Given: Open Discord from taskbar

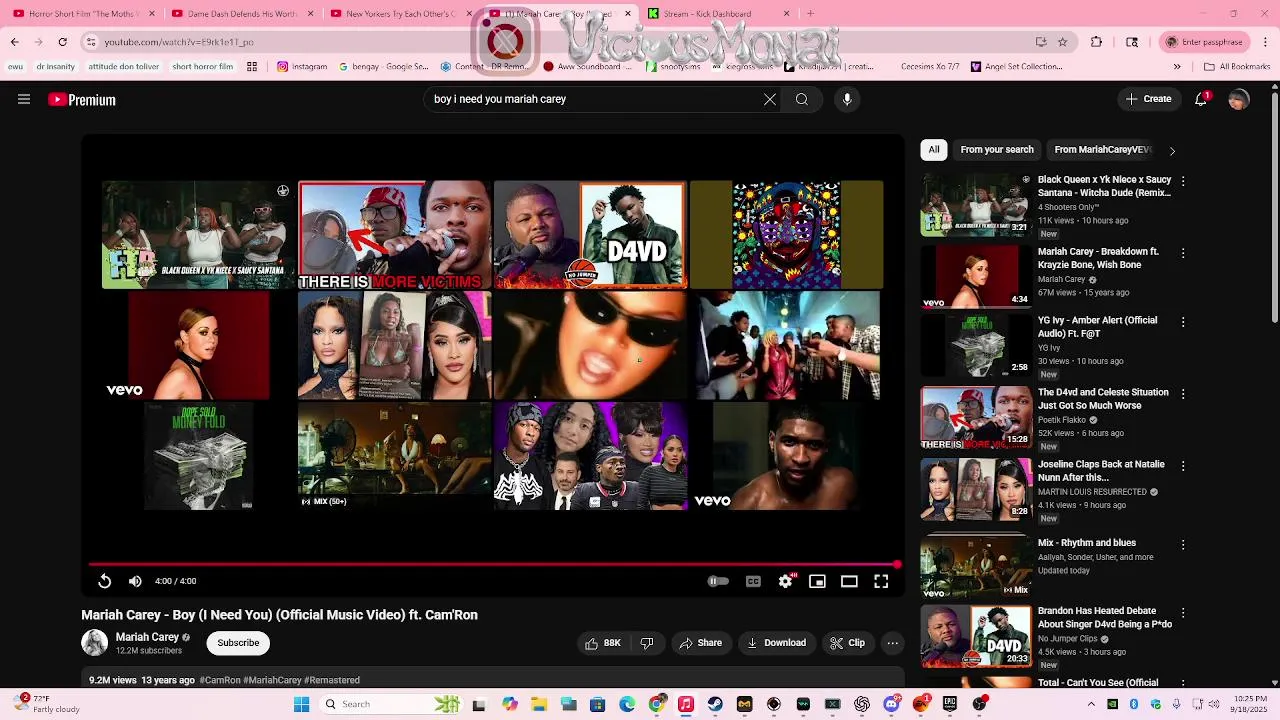Looking at the screenshot, I should click(891, 704).
